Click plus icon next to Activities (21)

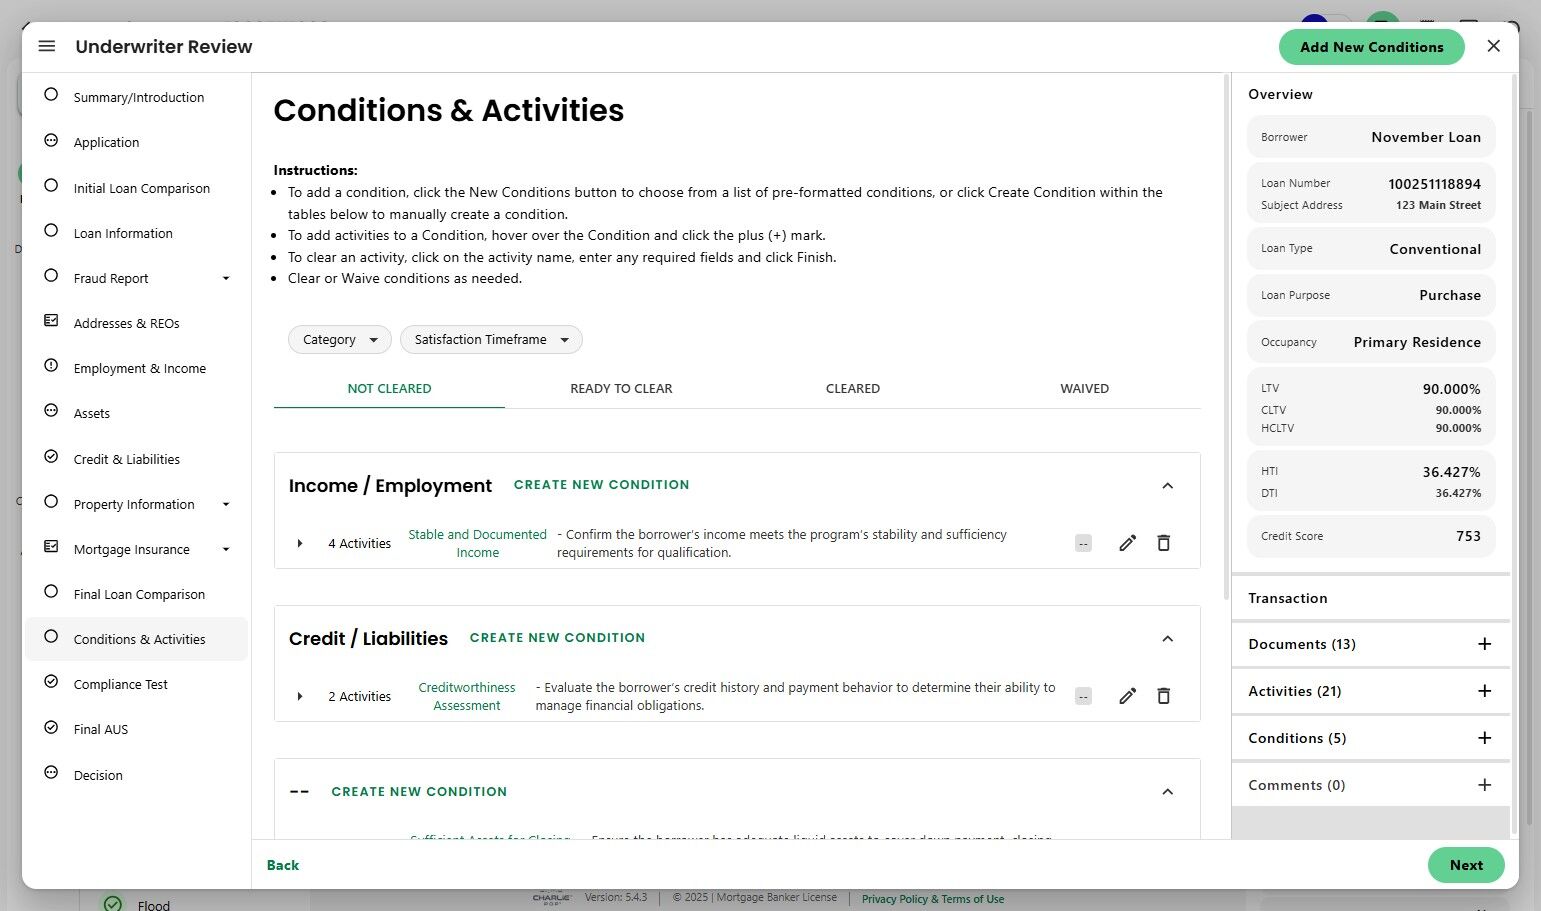click(x=1484, y=691)
